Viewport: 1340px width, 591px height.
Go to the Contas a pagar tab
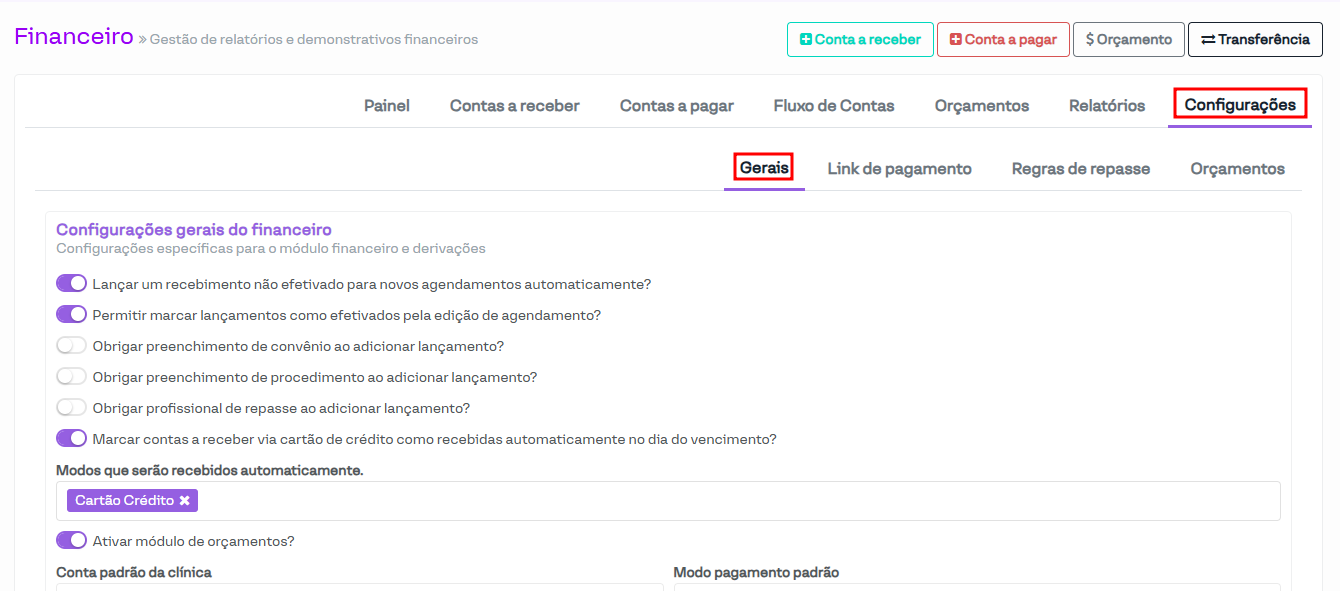coord(676,106)
